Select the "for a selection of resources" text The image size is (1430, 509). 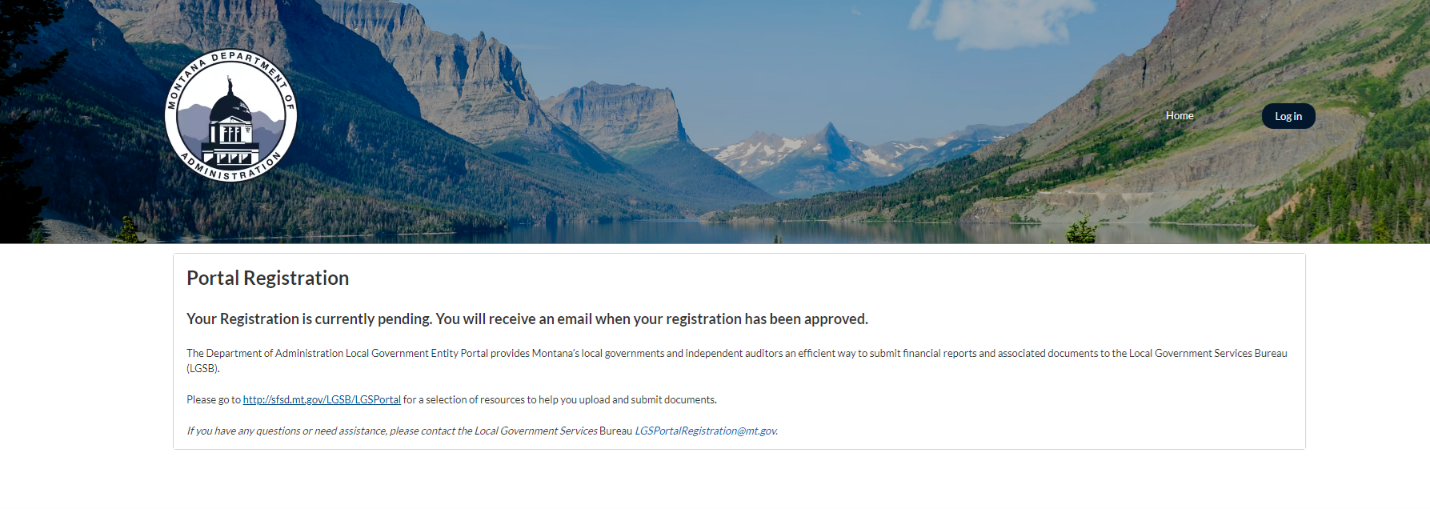point(560,399)
